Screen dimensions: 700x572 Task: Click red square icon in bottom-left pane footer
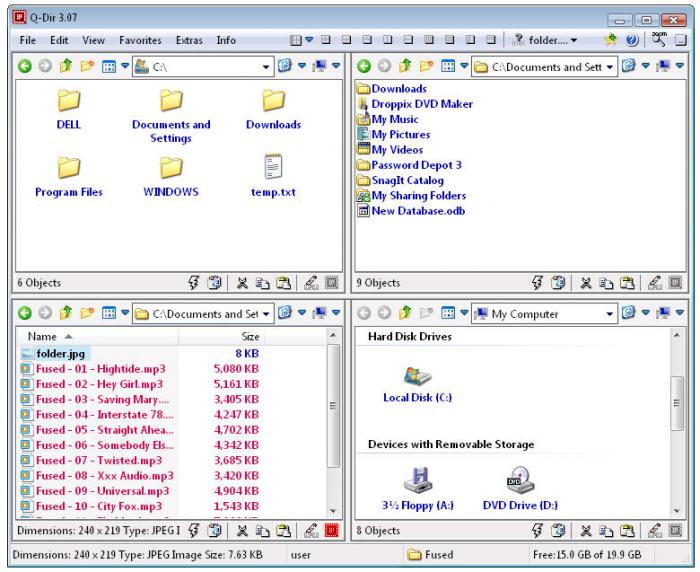pyautogui.click(x=330, y=531)
